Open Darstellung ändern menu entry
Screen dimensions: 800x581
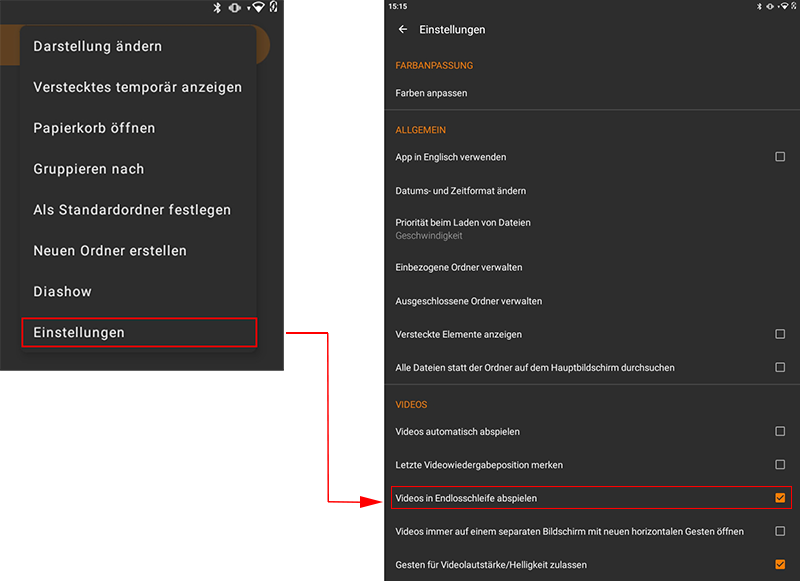138,46
